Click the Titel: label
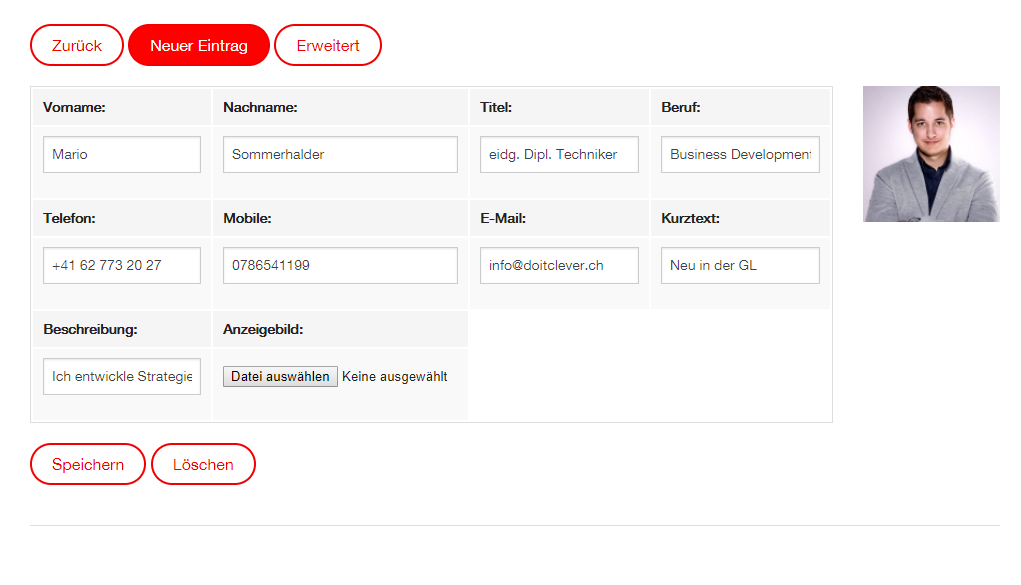This screenshot has height=585, width=1021. coord(496,107)
